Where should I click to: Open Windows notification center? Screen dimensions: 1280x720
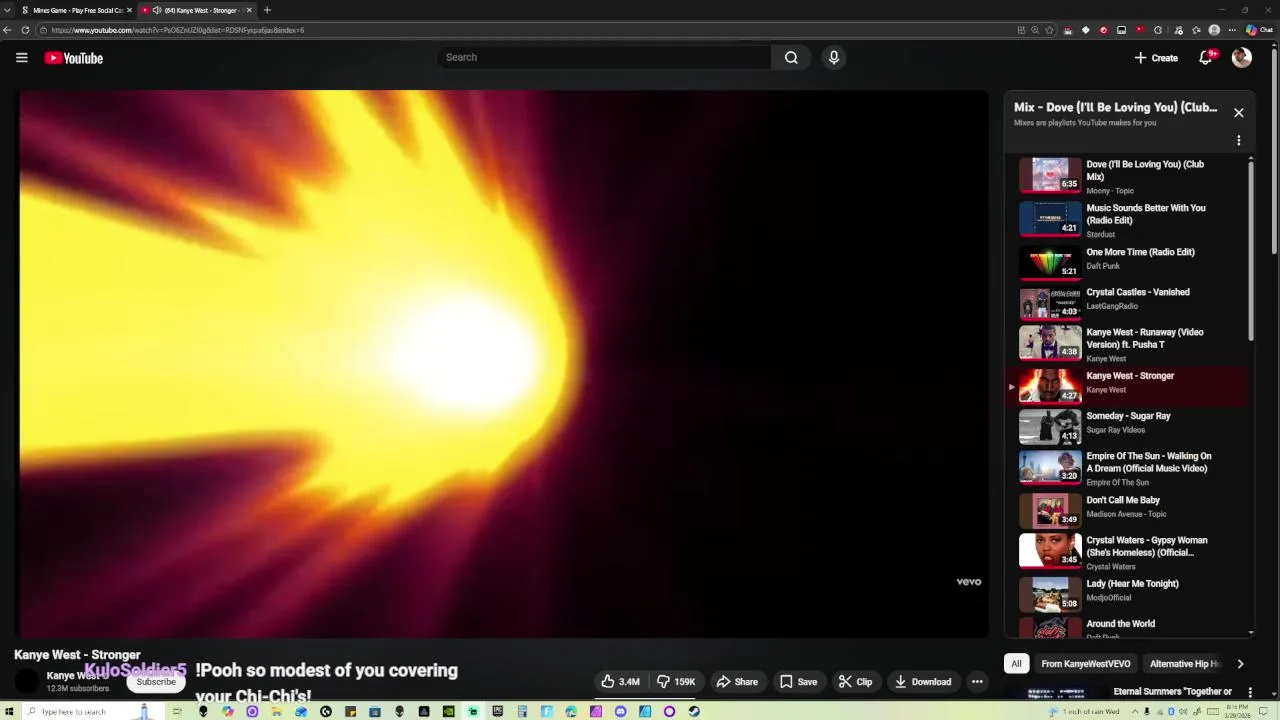pos(1264,712)
